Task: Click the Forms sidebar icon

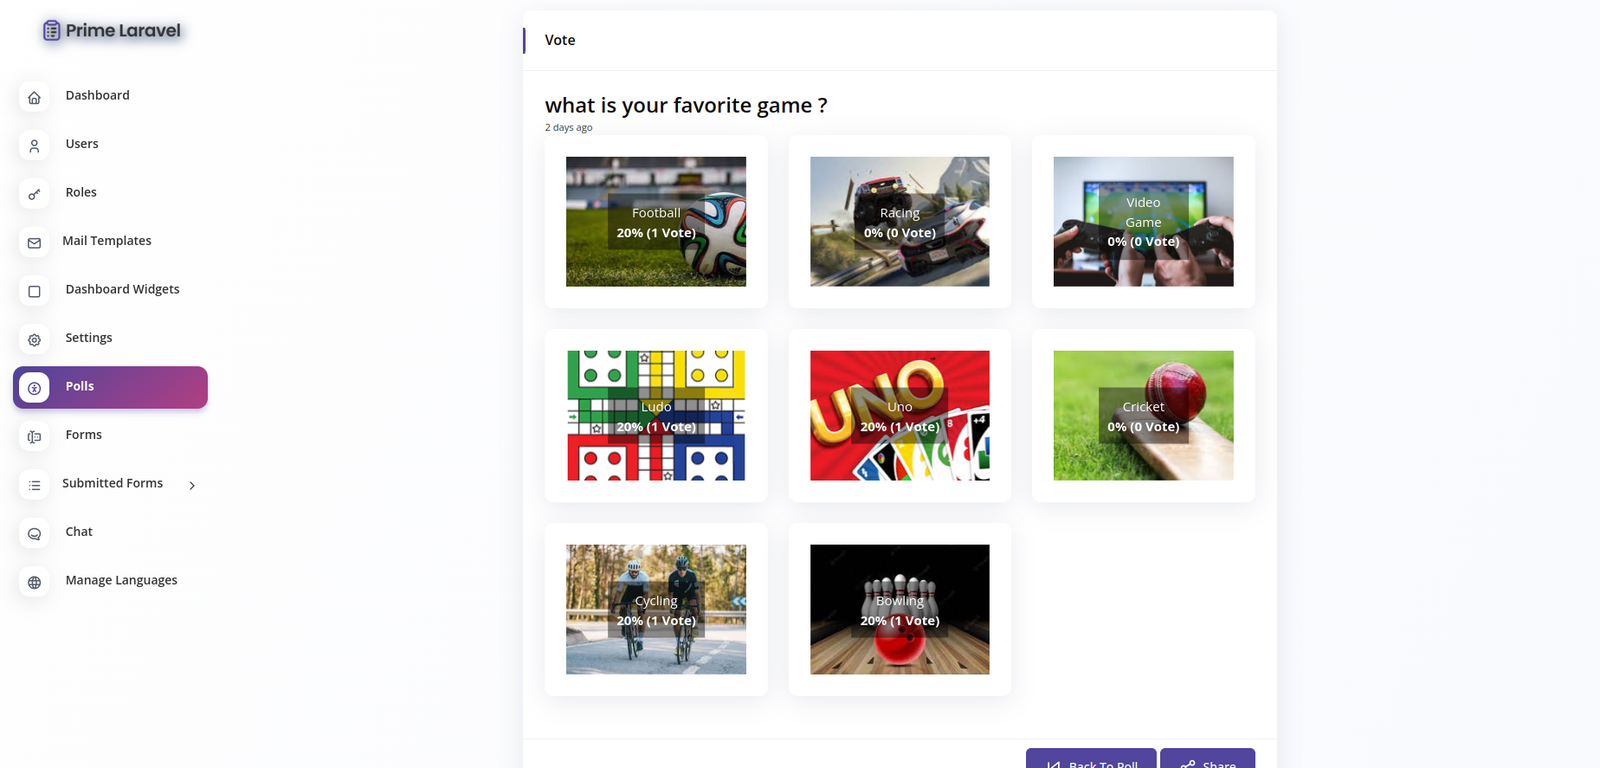Action: pos(34,437)
